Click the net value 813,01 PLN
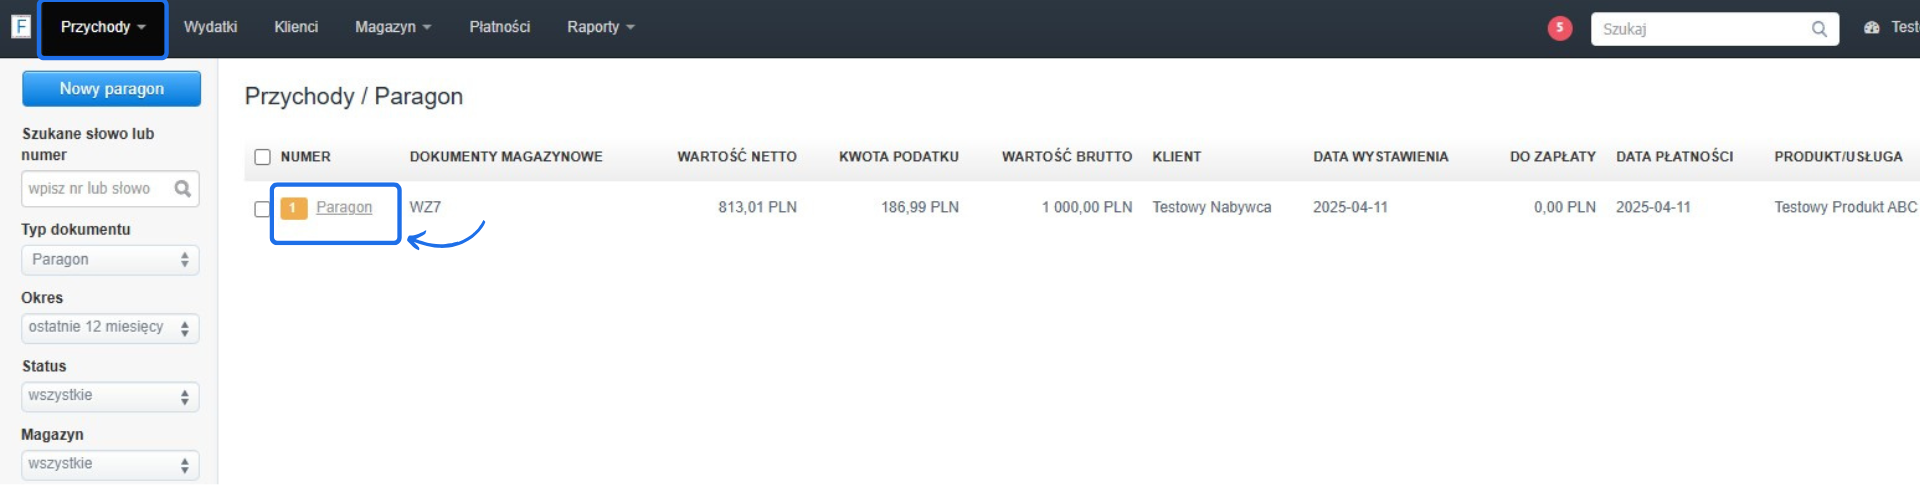 [757, 207]
